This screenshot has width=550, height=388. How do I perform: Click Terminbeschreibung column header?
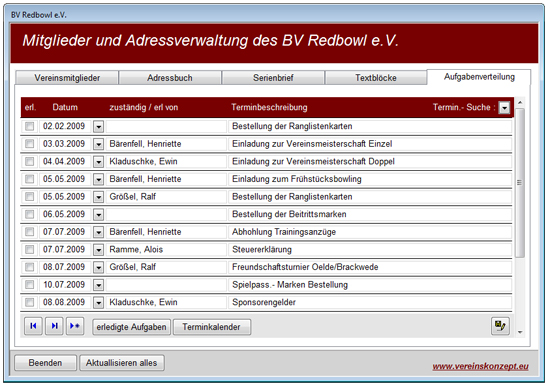[269, 107]
